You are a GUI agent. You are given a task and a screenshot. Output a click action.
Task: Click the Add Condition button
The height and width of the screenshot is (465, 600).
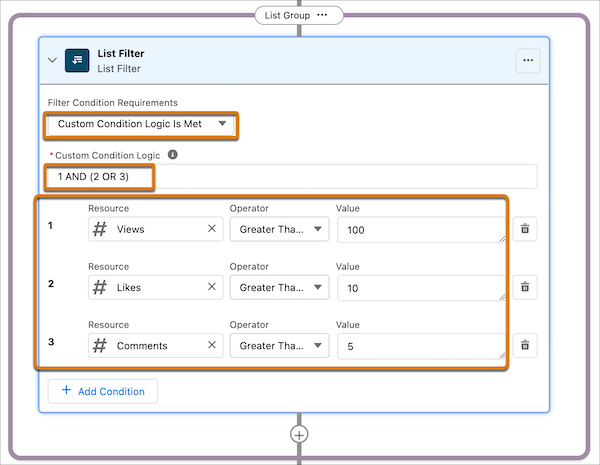103,391
